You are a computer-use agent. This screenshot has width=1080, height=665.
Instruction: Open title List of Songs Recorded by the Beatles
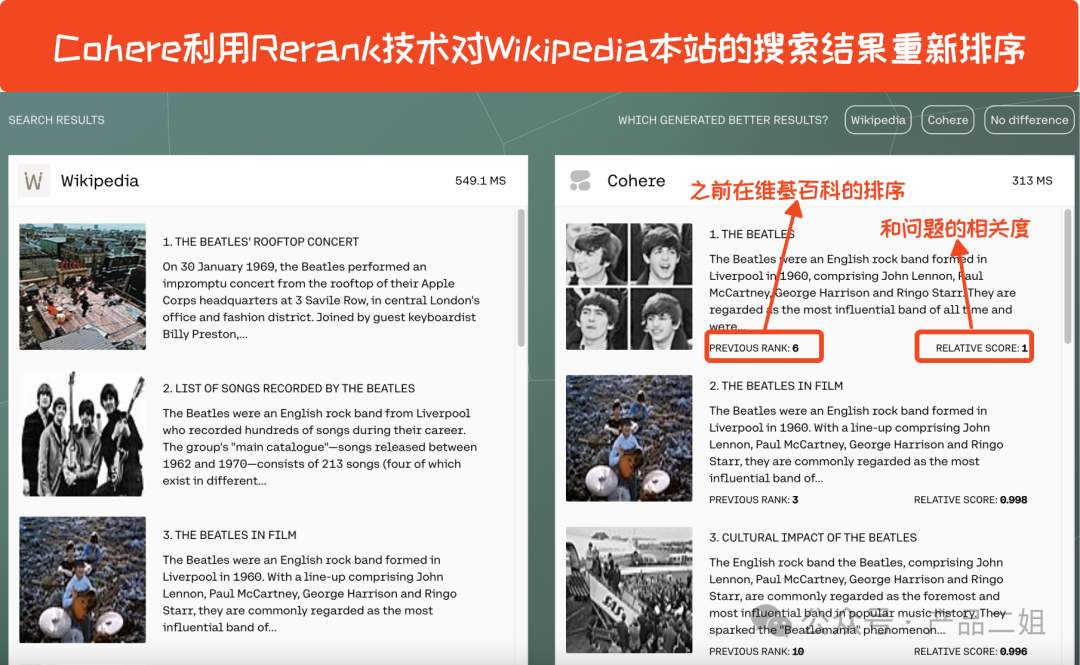click(x=289, y=389)
